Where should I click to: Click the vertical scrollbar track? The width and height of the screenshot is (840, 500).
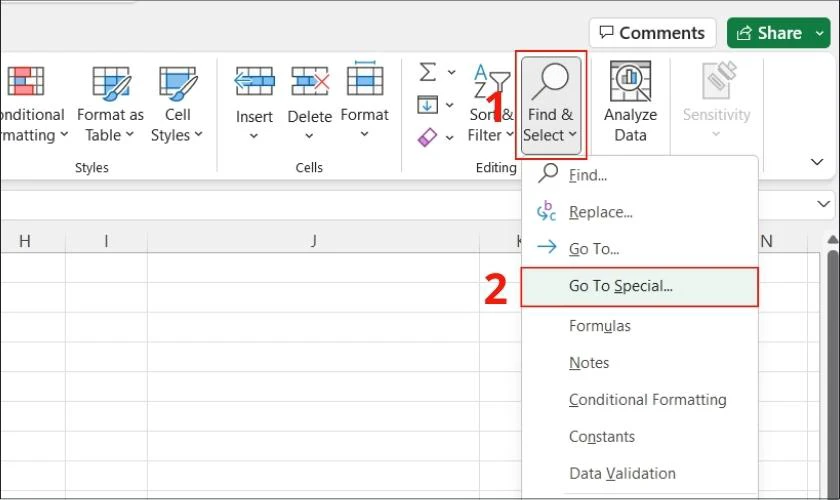point(832,375)
